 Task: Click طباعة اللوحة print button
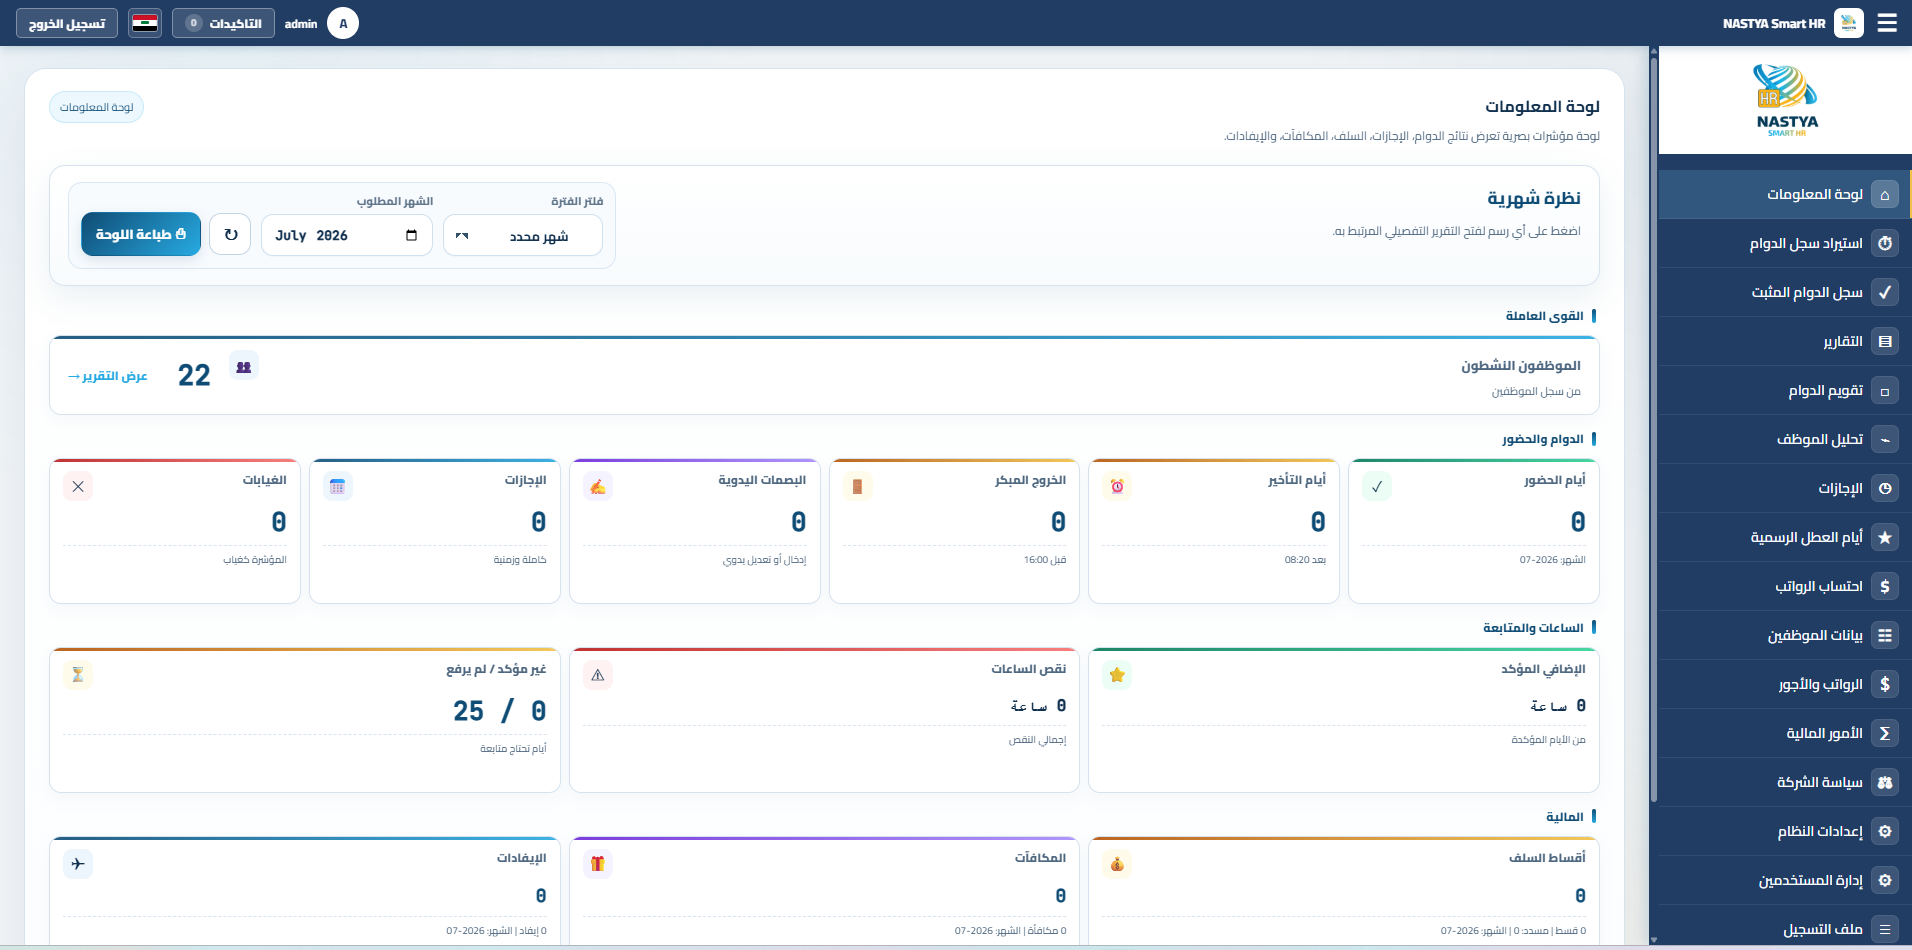141,234
